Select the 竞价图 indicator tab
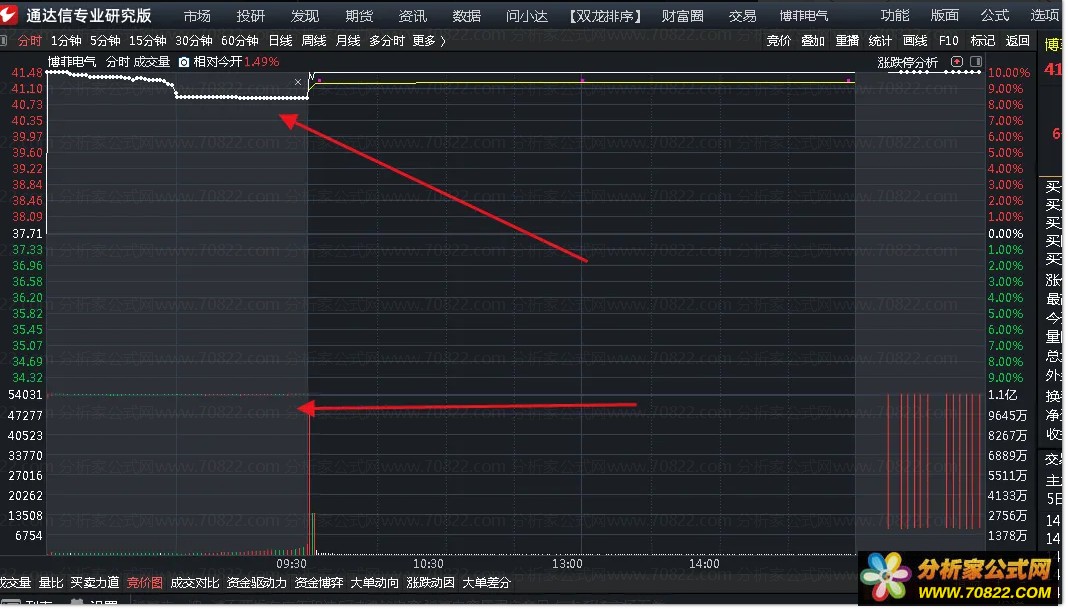 point(145,583)
